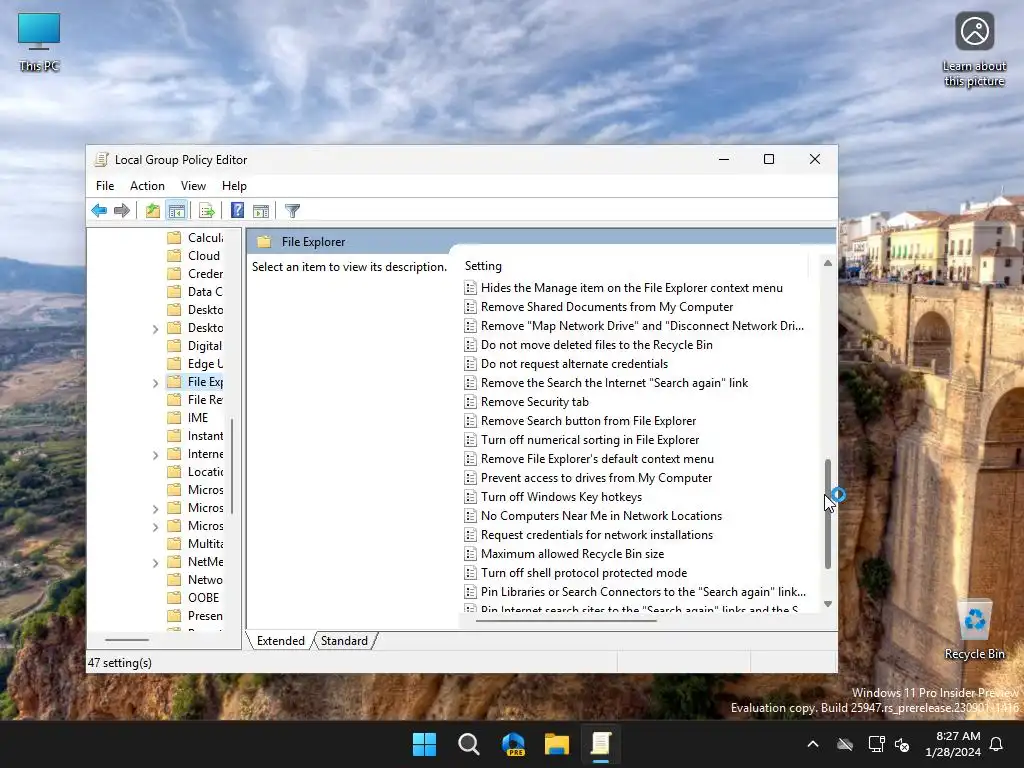Select 'Turn off numerical sorting in File Explorer'
1024x768 pixels.
click(x=590, y=440)
